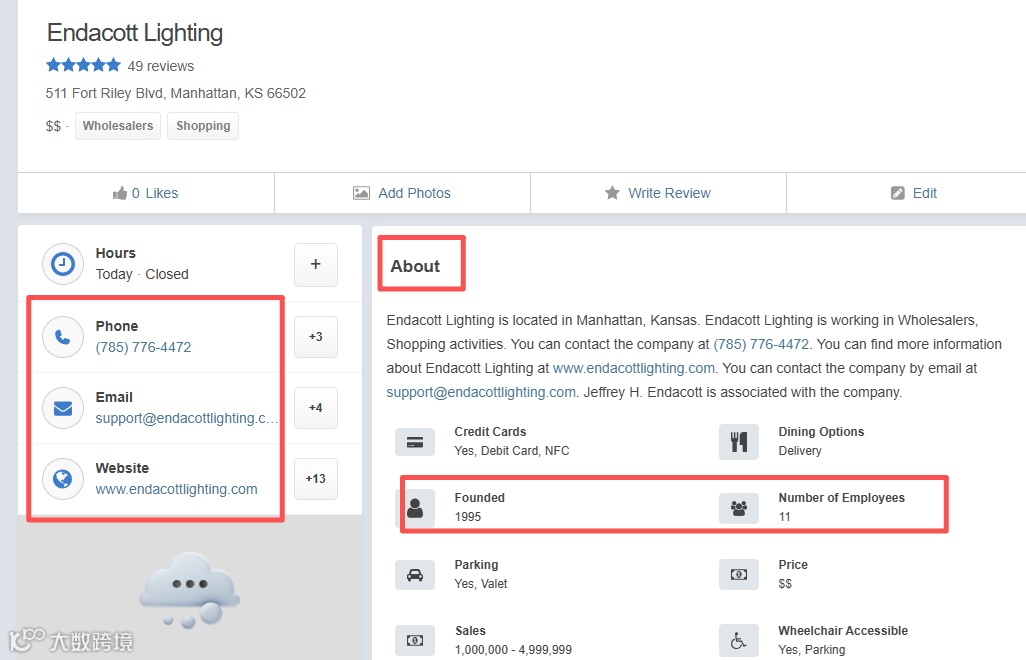Click the Delivery dining option text
This screenshot has height=660, width=1026.
click(x=800, y=451)
